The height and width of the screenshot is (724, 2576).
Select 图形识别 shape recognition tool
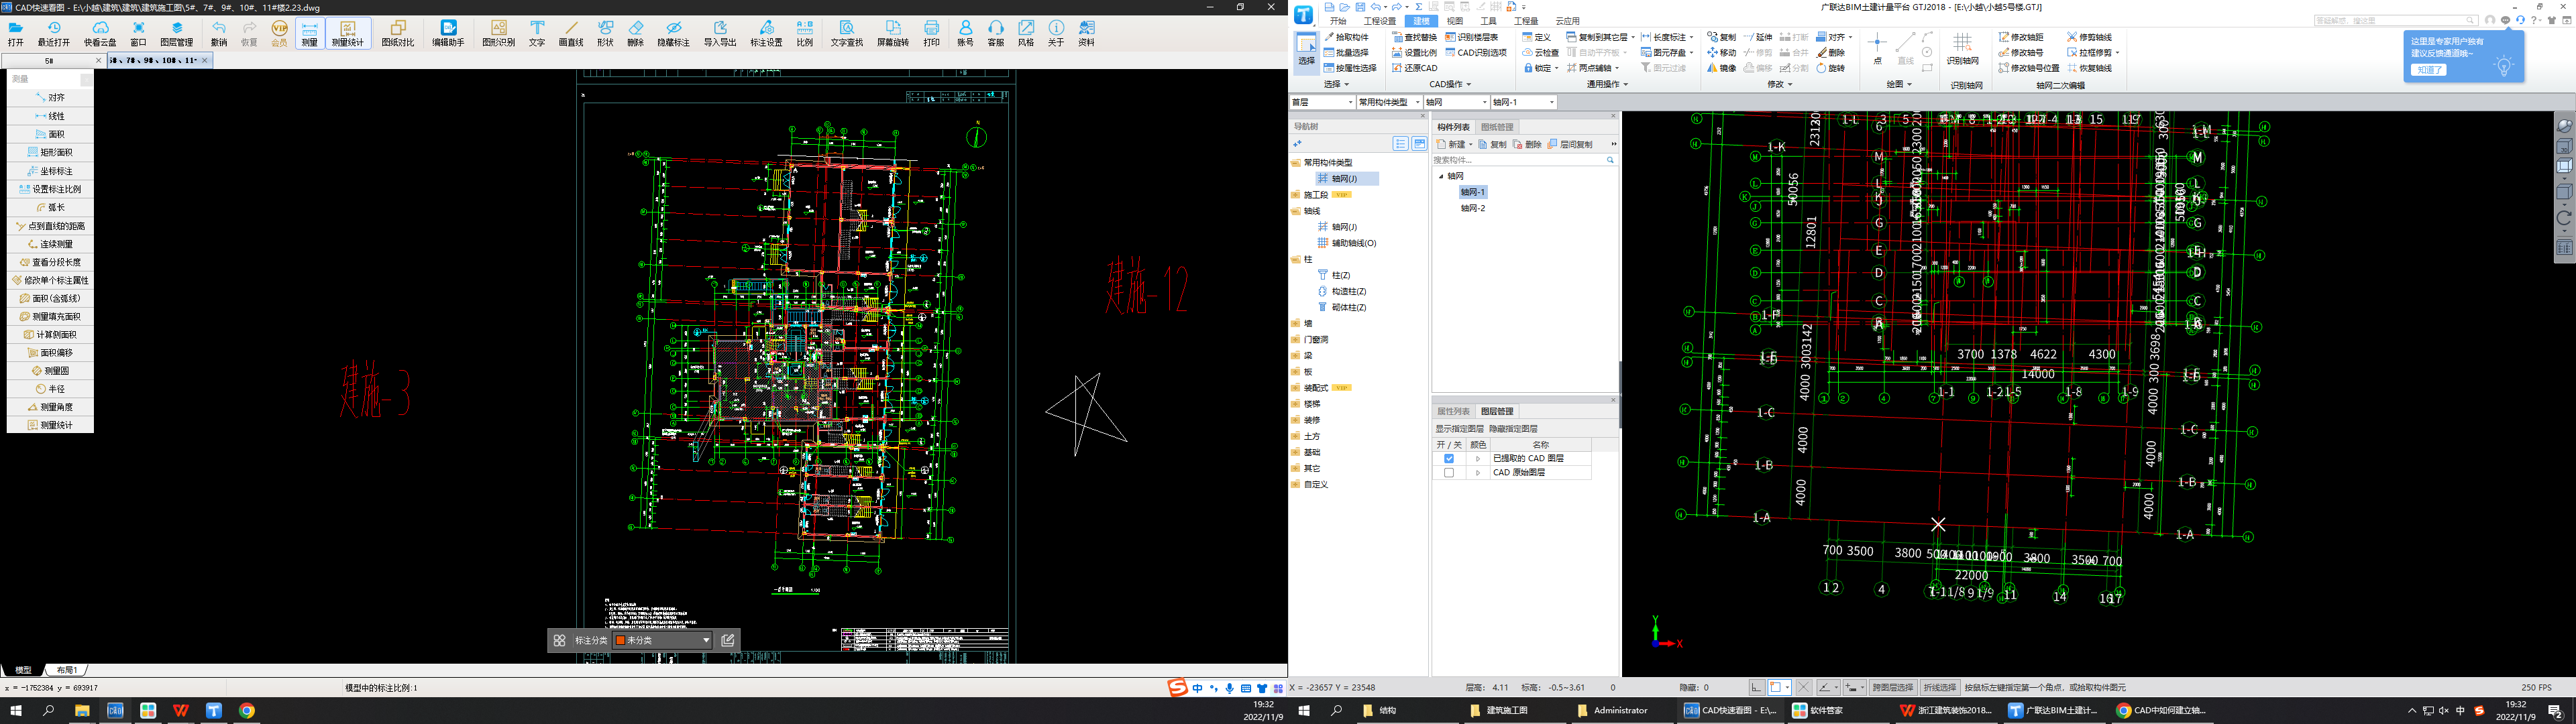click(x=498, y=33)
